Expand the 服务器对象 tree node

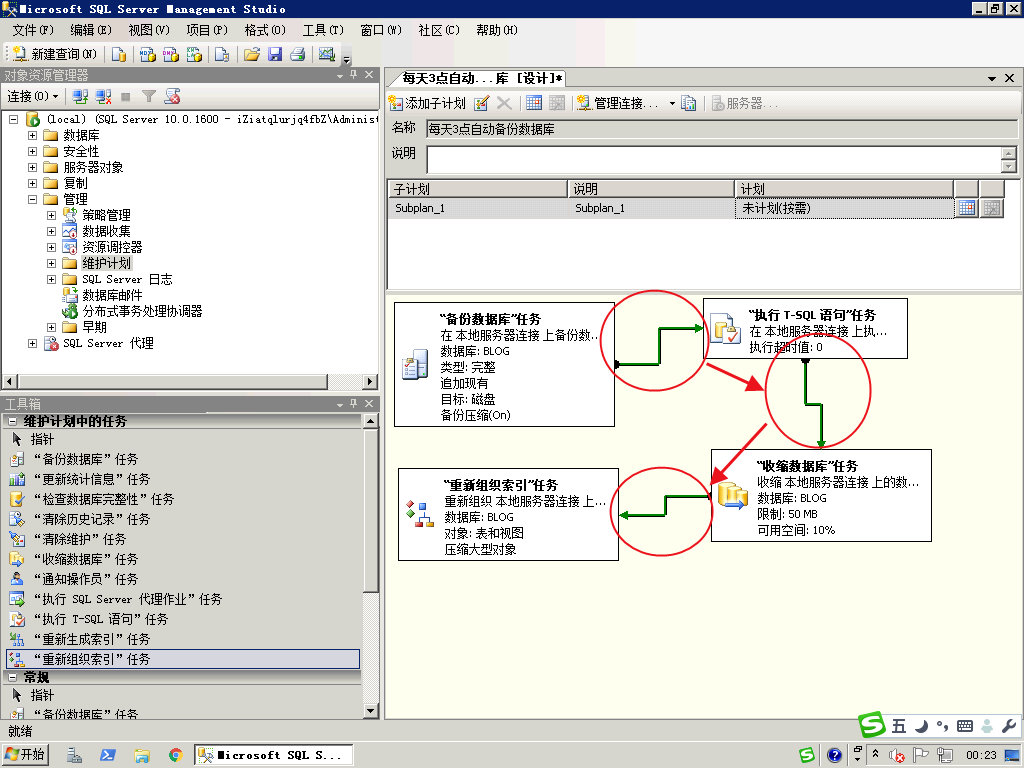[32, 167]
